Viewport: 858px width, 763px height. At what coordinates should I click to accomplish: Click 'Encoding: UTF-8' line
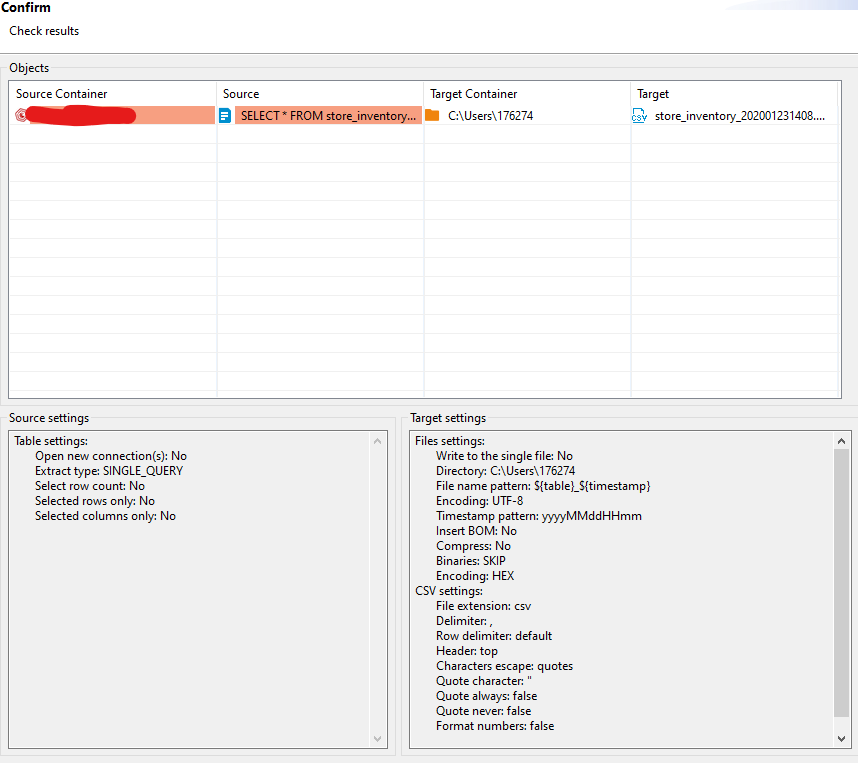(x=479, y=501)
